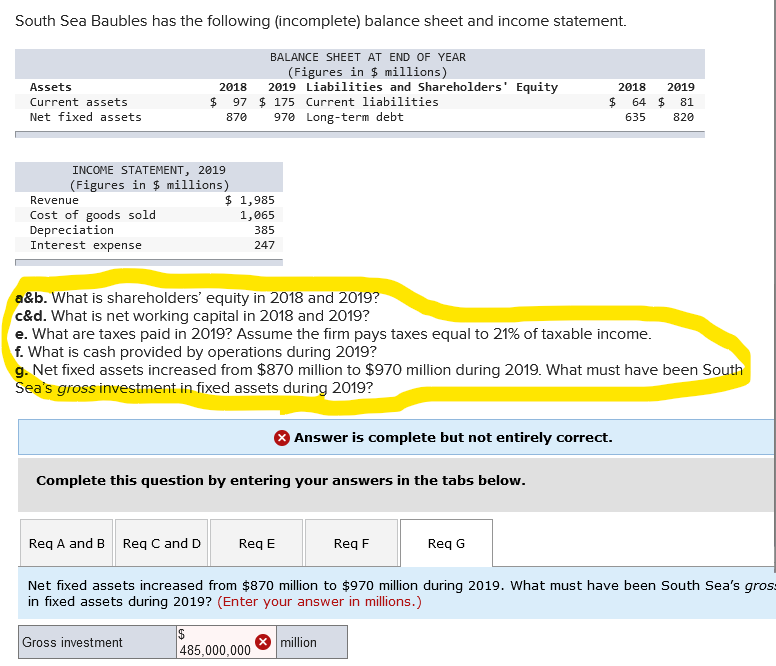Click the red incorrect mark beside 485,000,000
This screenshot has width=776, height=666.
pos(263,642)
